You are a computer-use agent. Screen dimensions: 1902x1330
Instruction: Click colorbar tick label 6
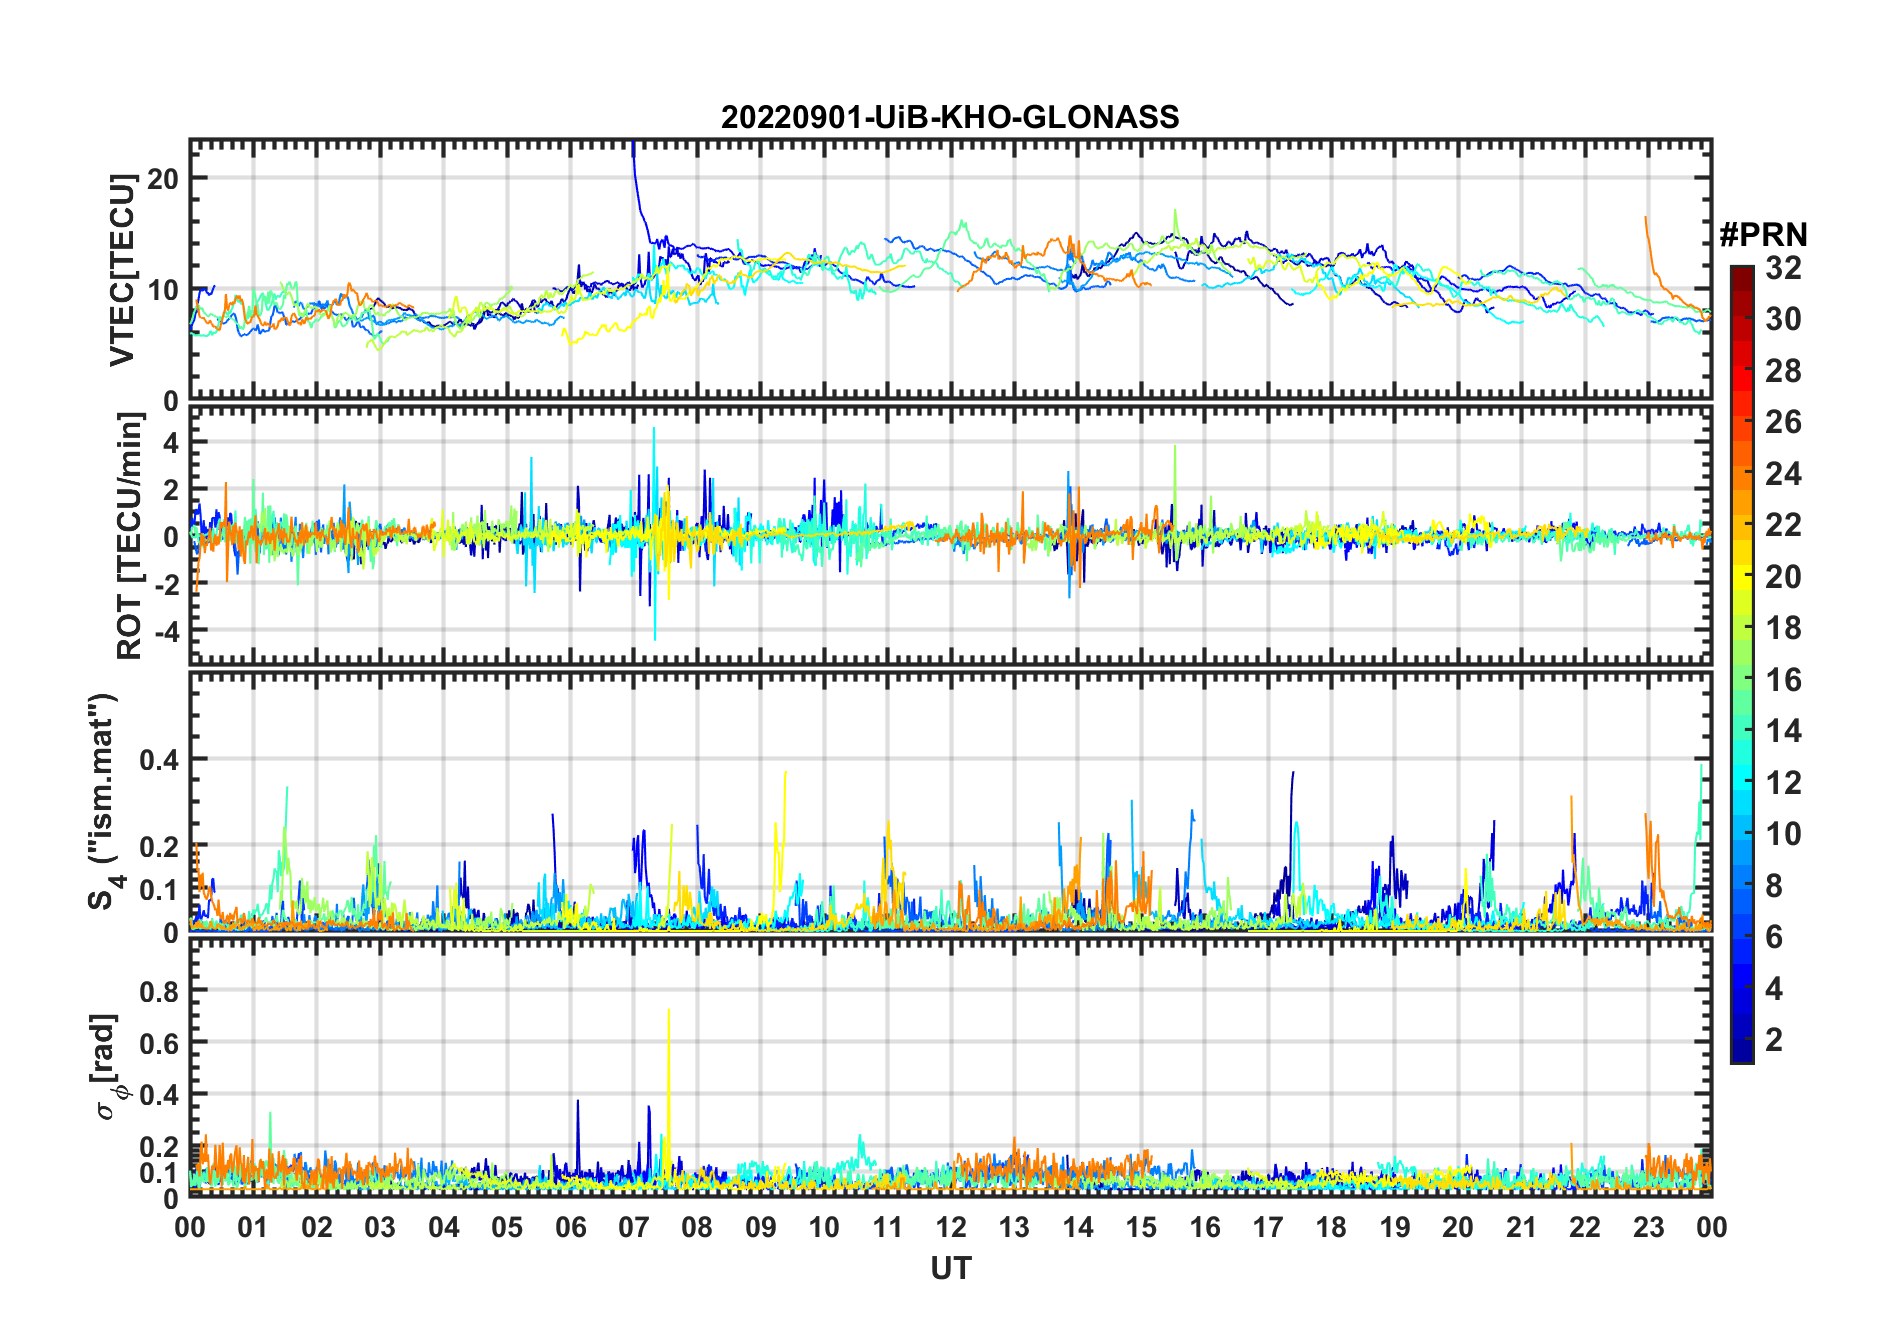(x=1774, y=937)
